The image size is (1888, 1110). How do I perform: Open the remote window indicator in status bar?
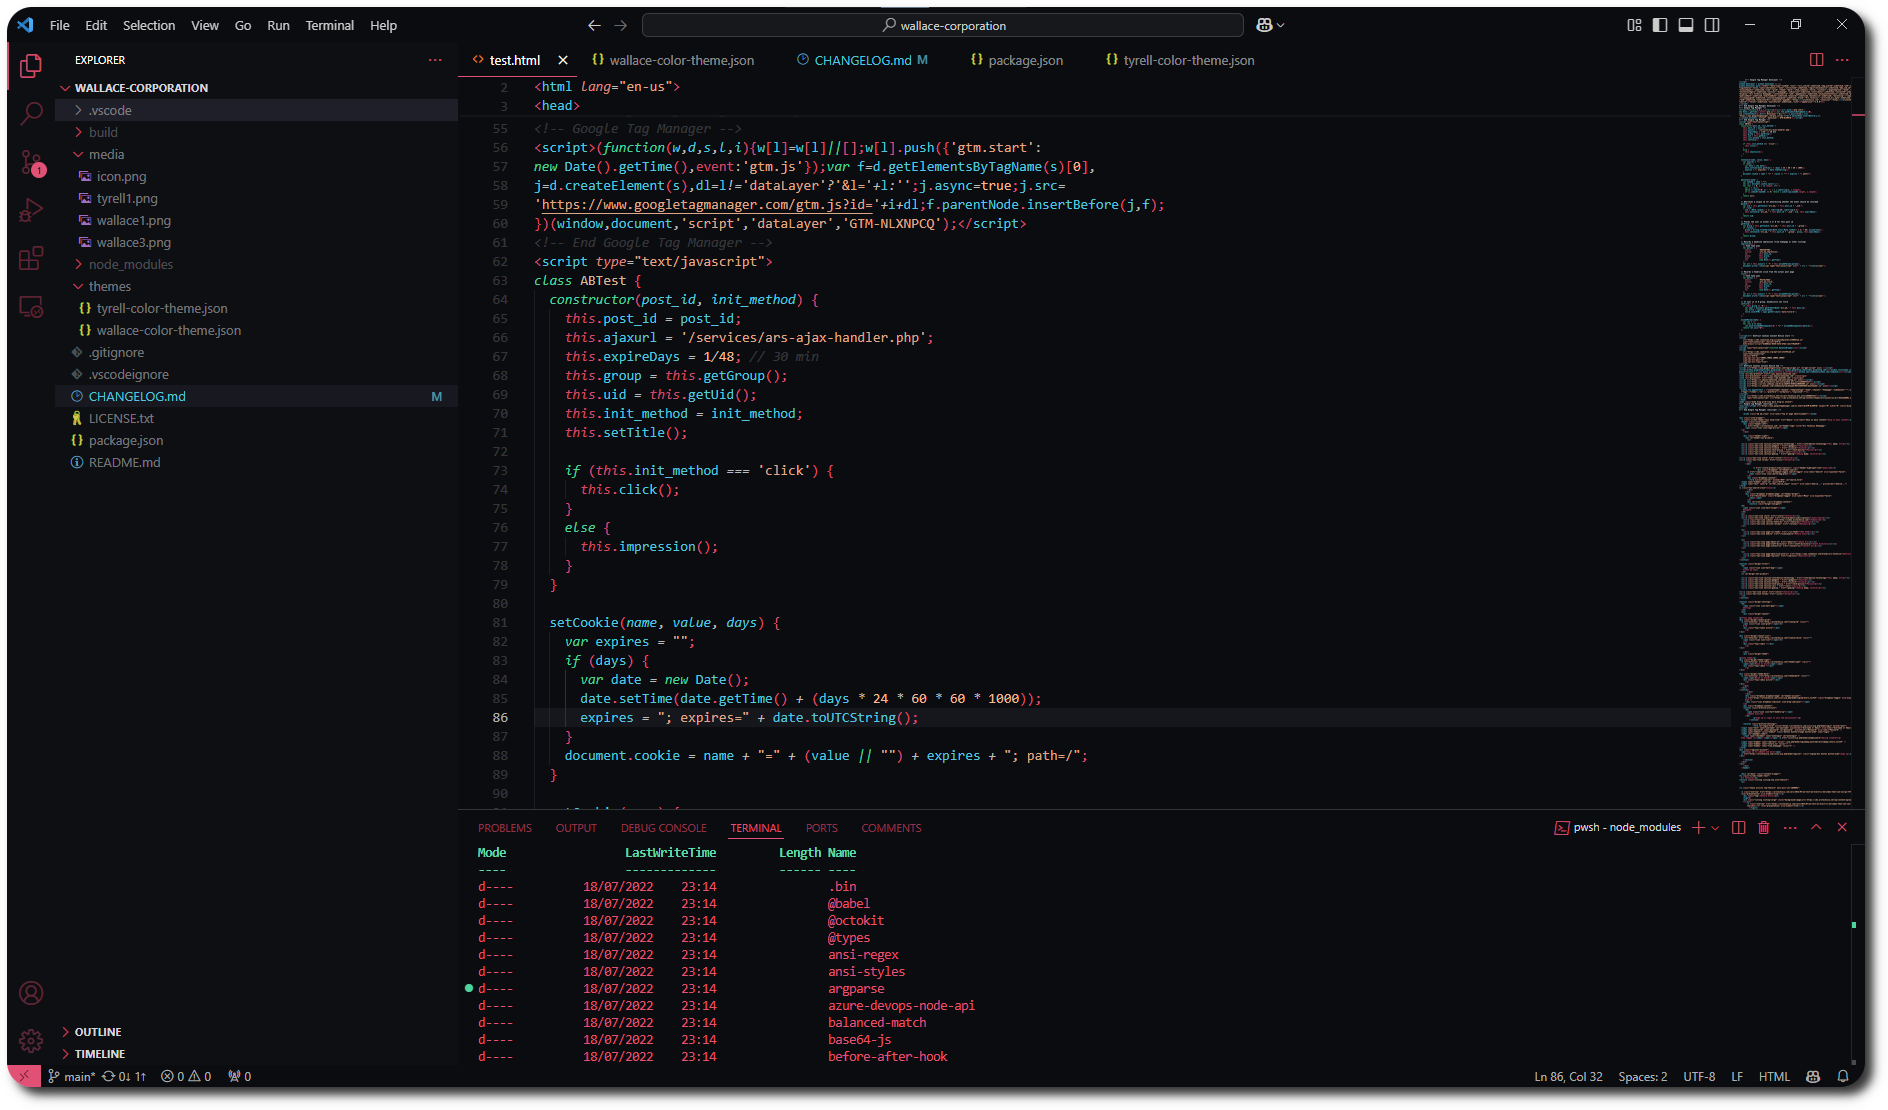click(24, 1076)
